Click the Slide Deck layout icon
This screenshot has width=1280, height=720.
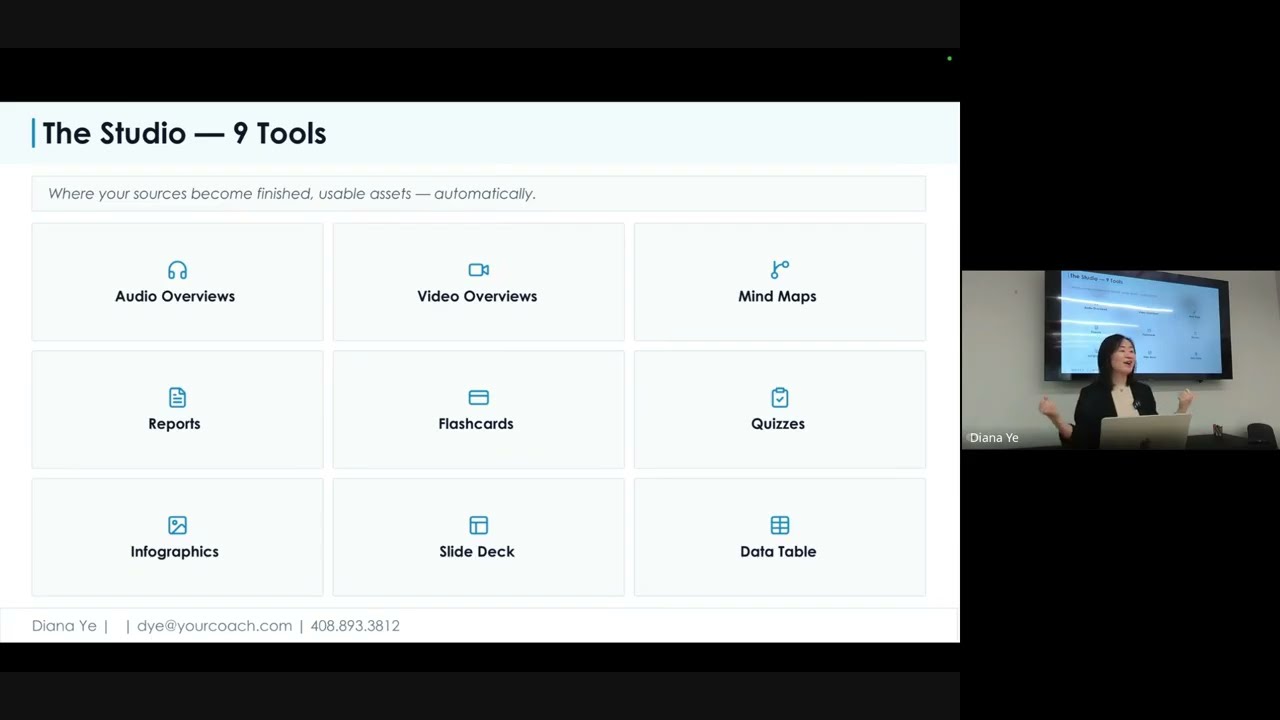coord(478,525)
